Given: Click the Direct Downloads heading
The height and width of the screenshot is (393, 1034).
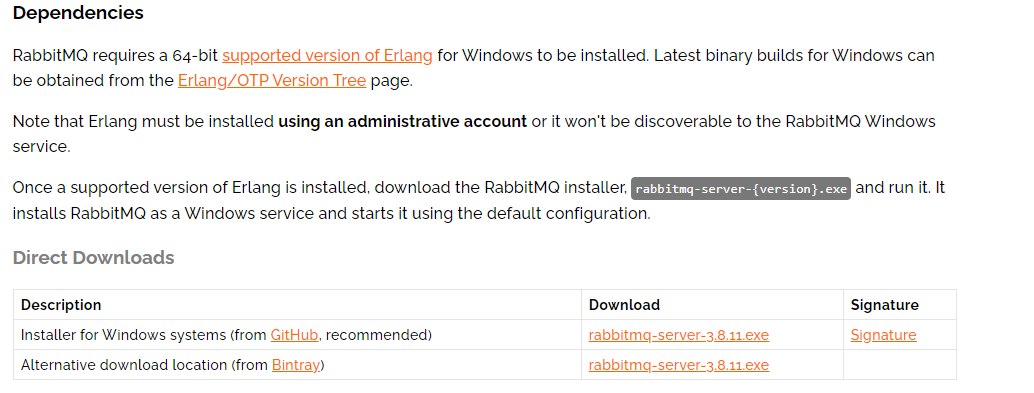Looking at the screenshot, I should point(93,258).
